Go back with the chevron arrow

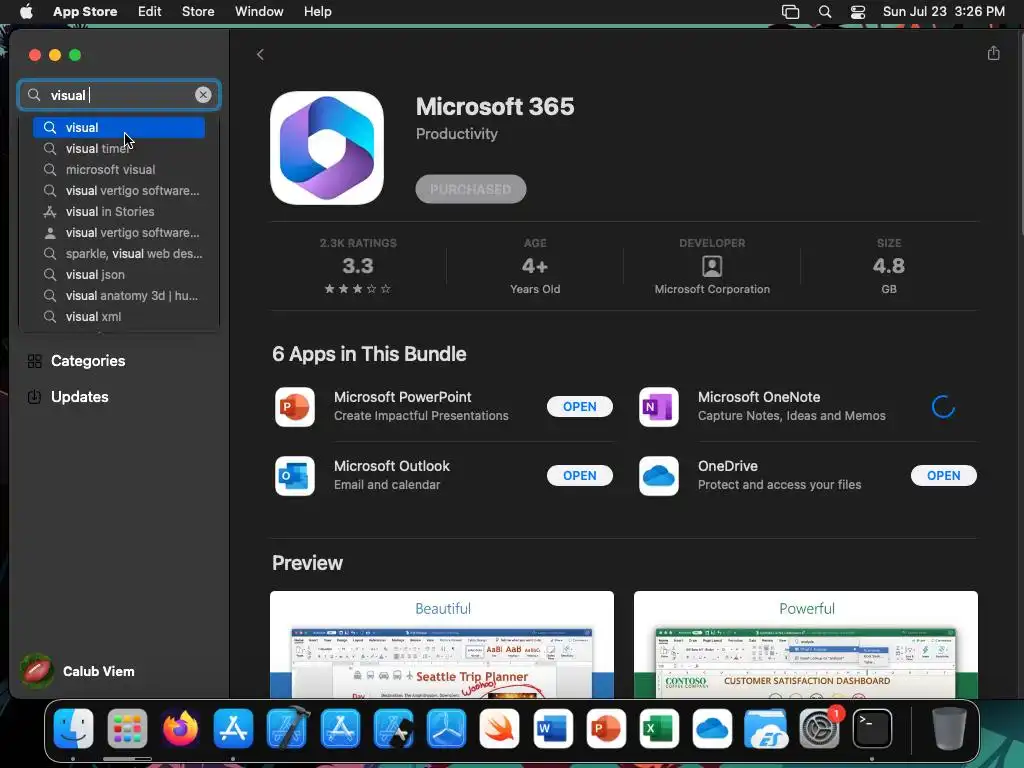260,54
